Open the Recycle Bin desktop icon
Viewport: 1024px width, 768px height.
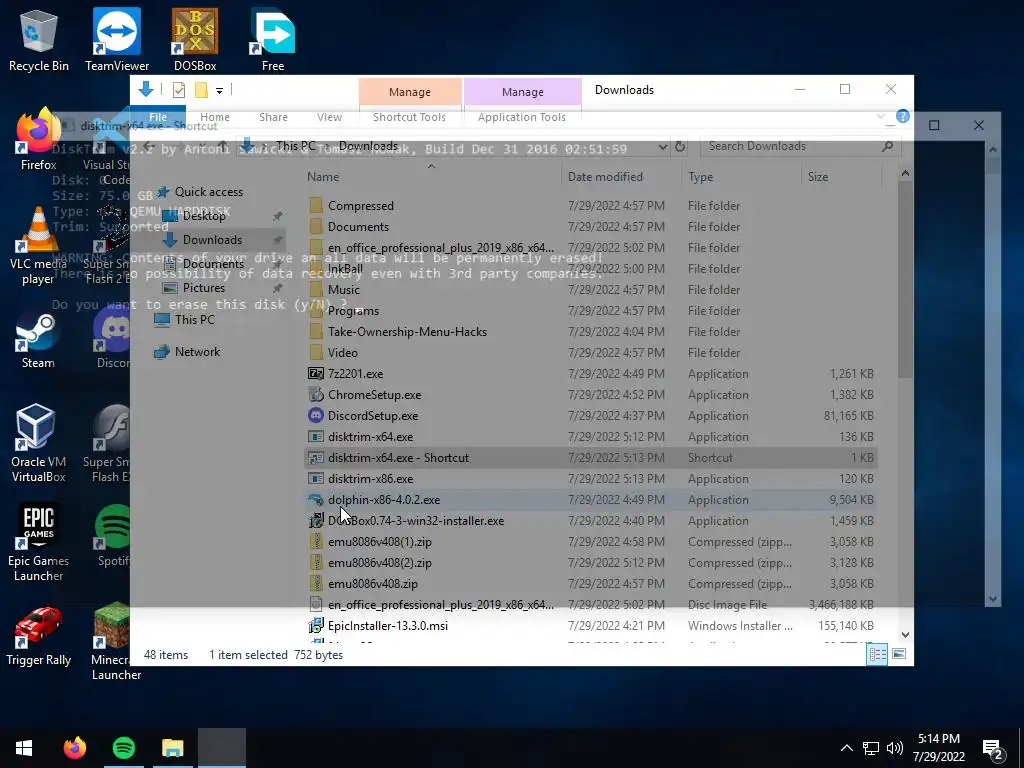coord(38,40)
